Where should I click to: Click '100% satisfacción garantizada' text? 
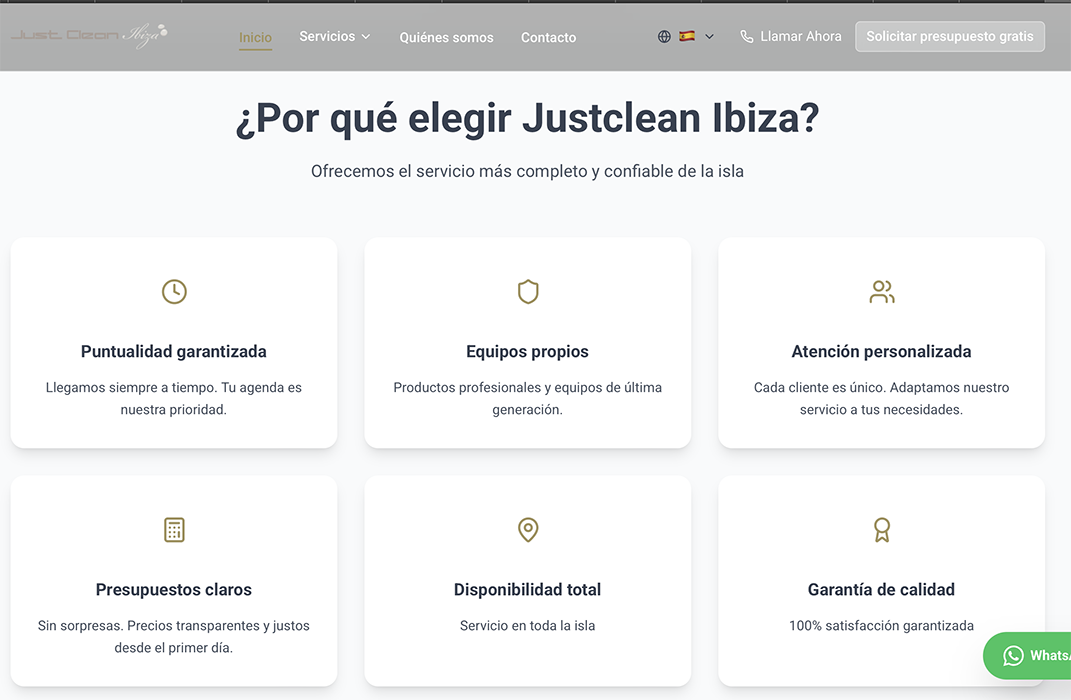click(881, 626)
